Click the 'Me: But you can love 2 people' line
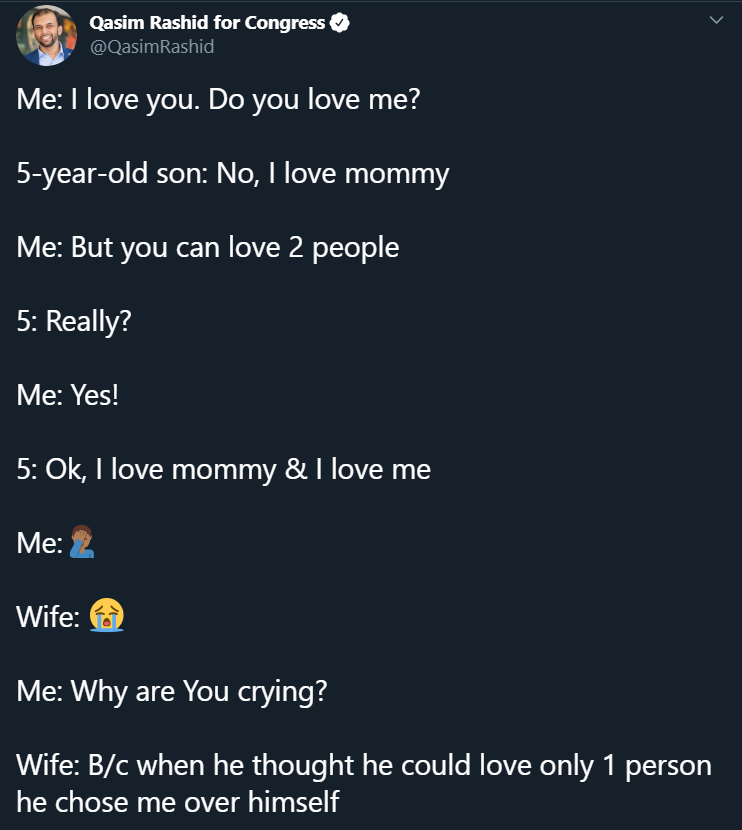This screenshot has width=742, height=830. pyautogui.click(x=207, y=248)
